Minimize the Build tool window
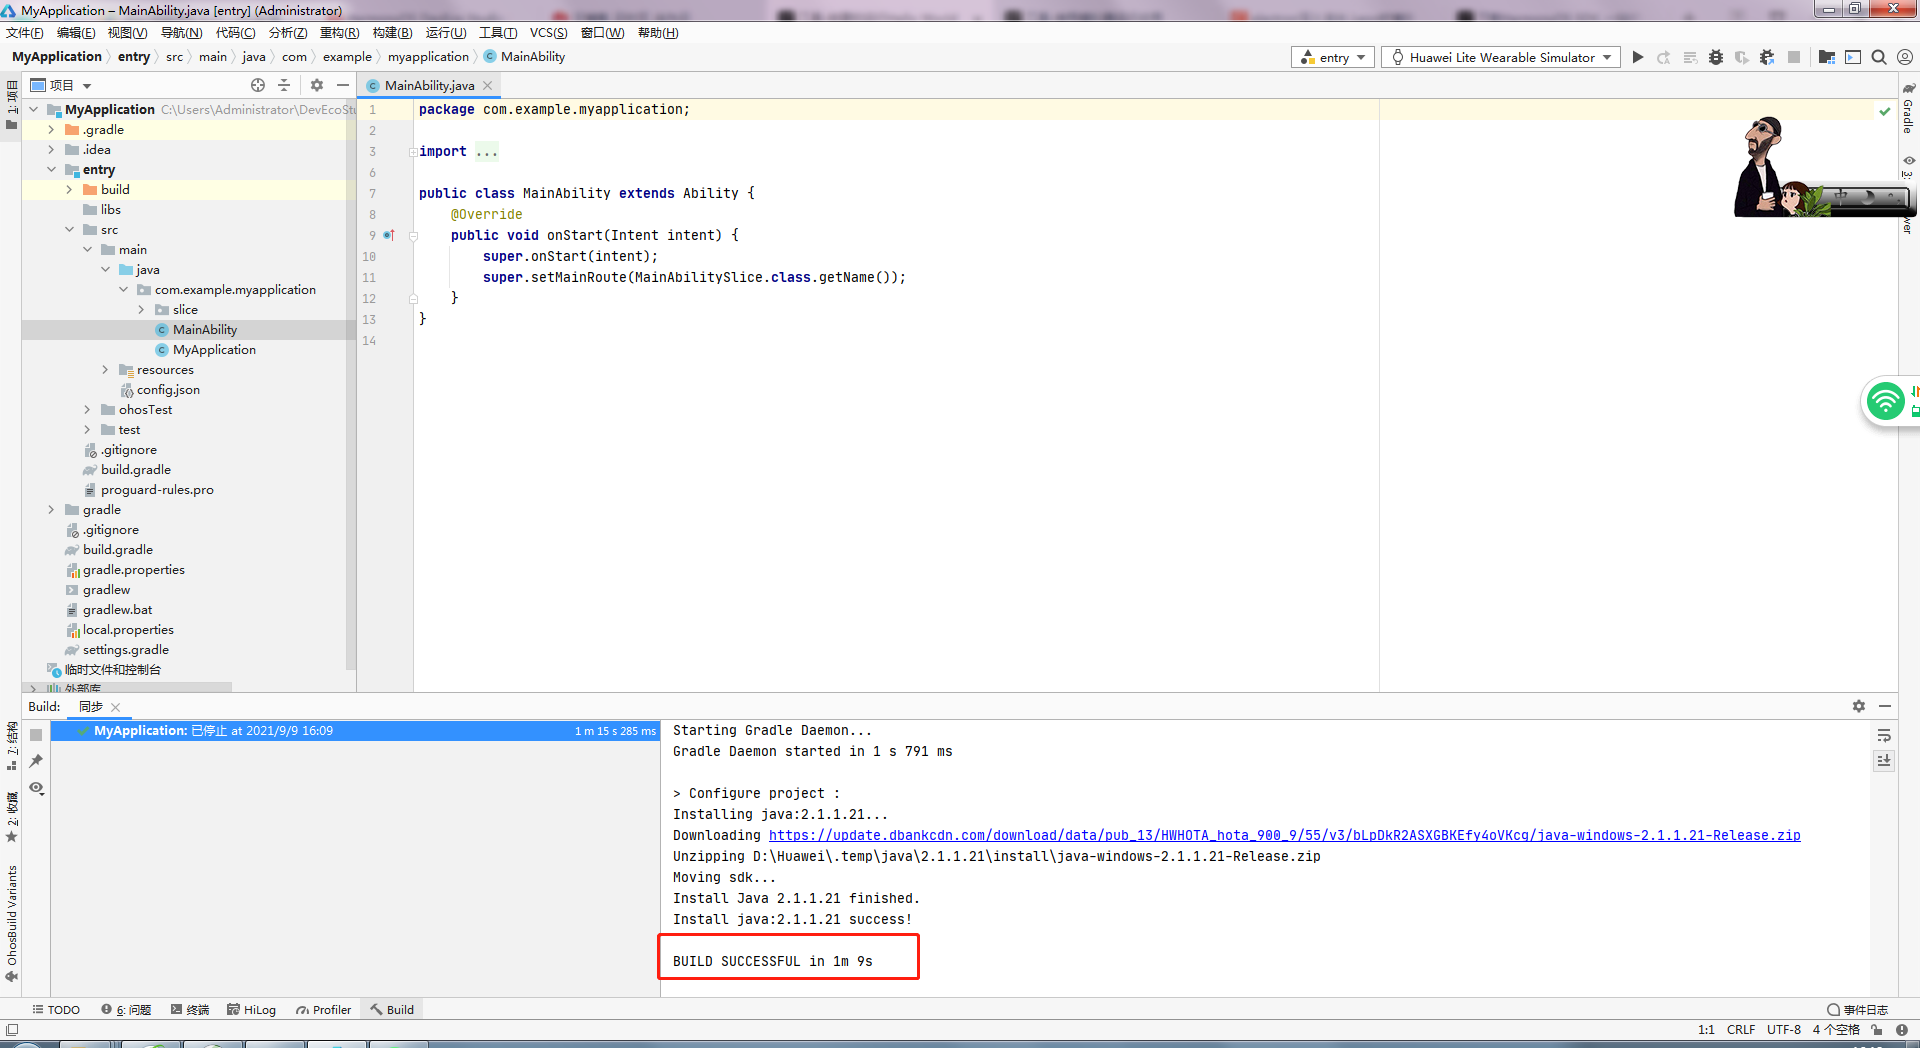Screen dimensions: 1920x1048 click(1885, 706)
